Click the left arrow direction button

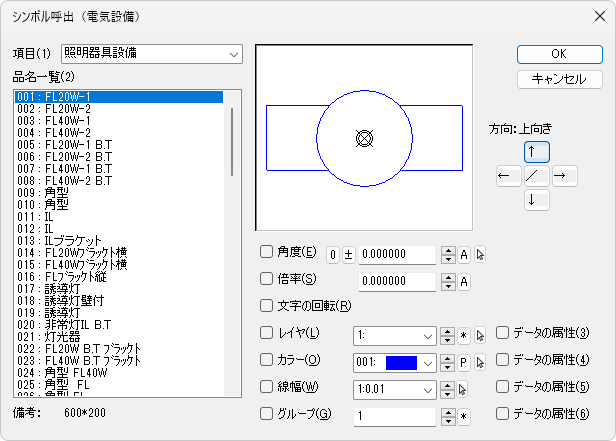pyautogui.click(x=508, y=176)
